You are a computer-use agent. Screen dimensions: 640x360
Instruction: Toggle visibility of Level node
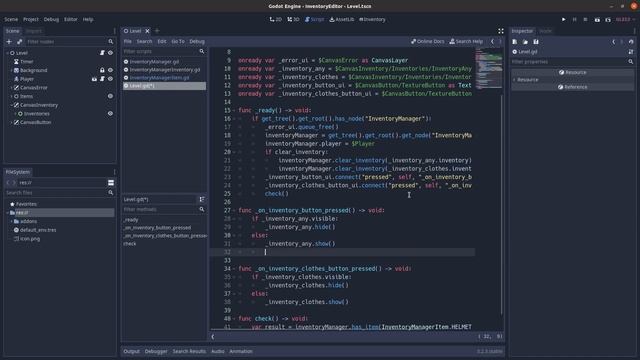(x=110, y=53)
